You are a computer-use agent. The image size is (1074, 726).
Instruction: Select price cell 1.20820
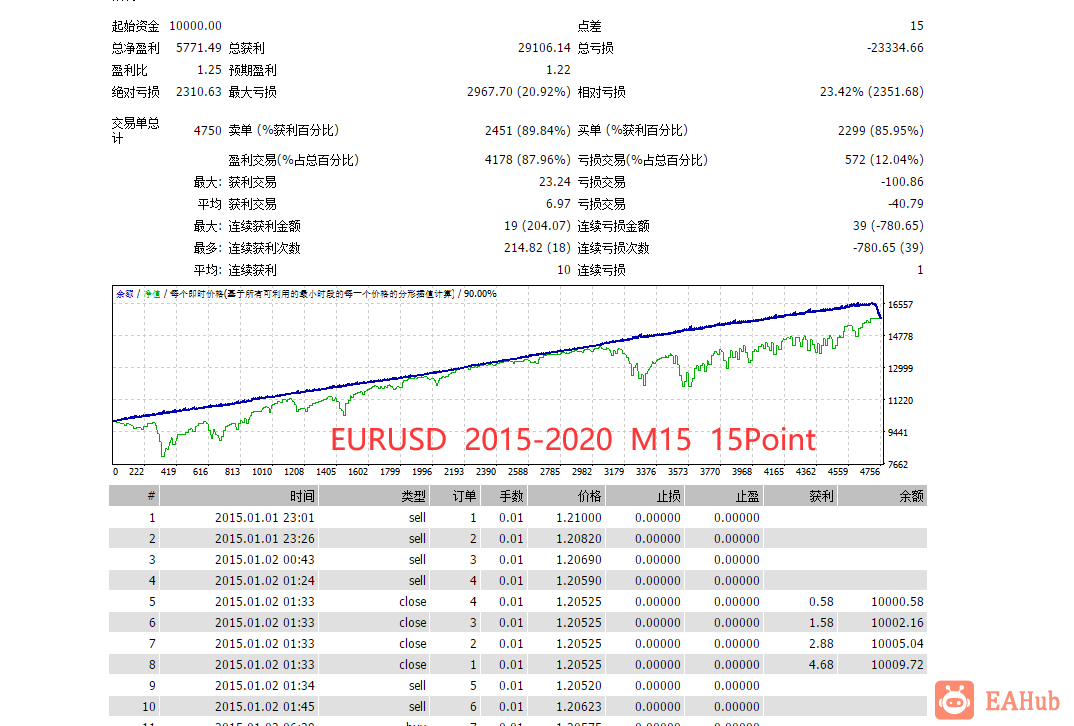tap(579, 539)
